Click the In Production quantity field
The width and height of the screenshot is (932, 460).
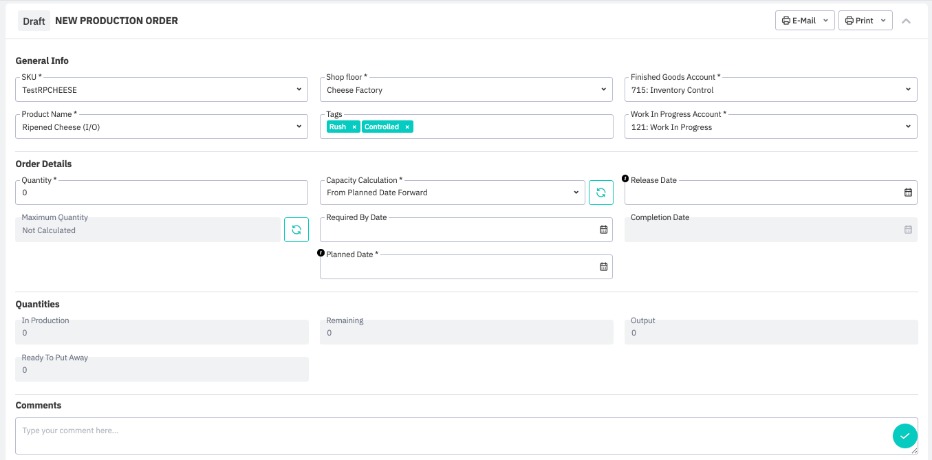point(162,332)
